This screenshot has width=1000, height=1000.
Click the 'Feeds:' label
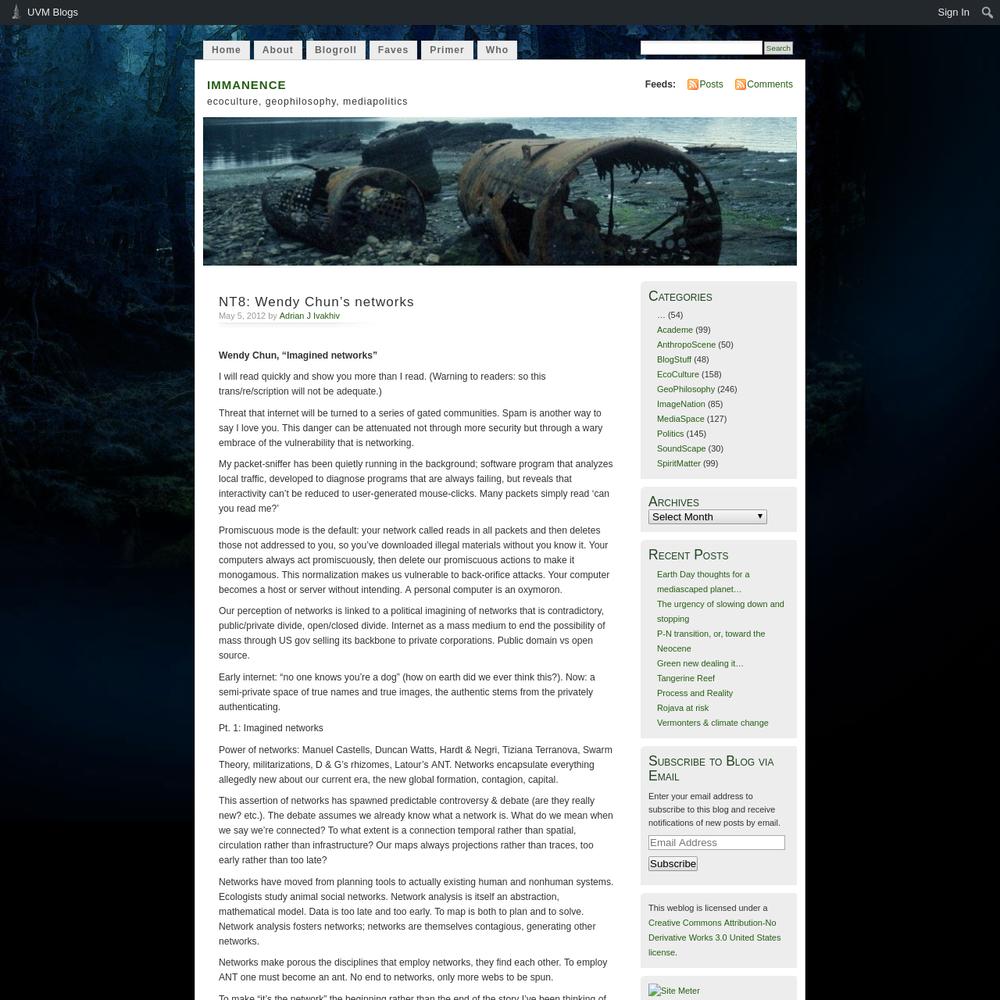tap(660, 84)
